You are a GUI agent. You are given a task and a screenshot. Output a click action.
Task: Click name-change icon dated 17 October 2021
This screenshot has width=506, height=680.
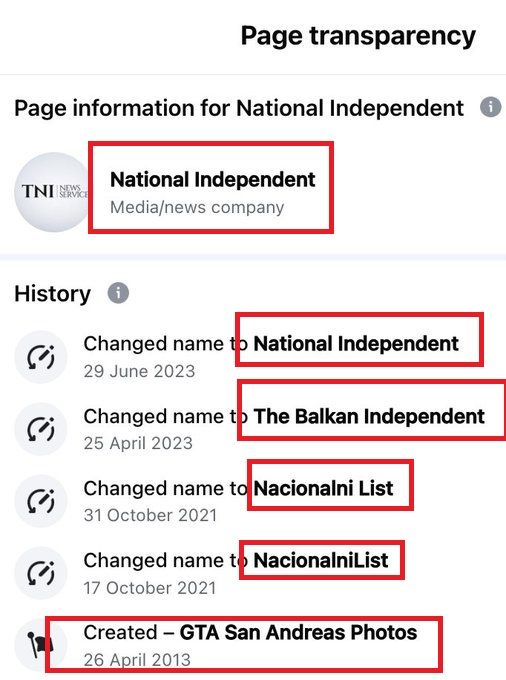pos(41,573)
